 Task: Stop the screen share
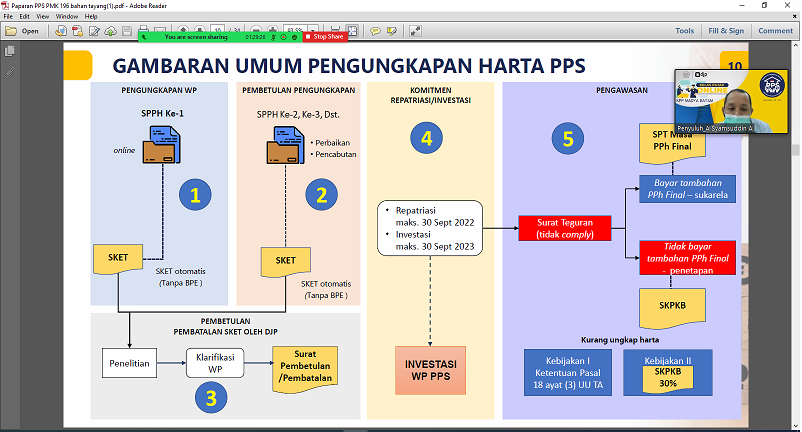(325, 37)
